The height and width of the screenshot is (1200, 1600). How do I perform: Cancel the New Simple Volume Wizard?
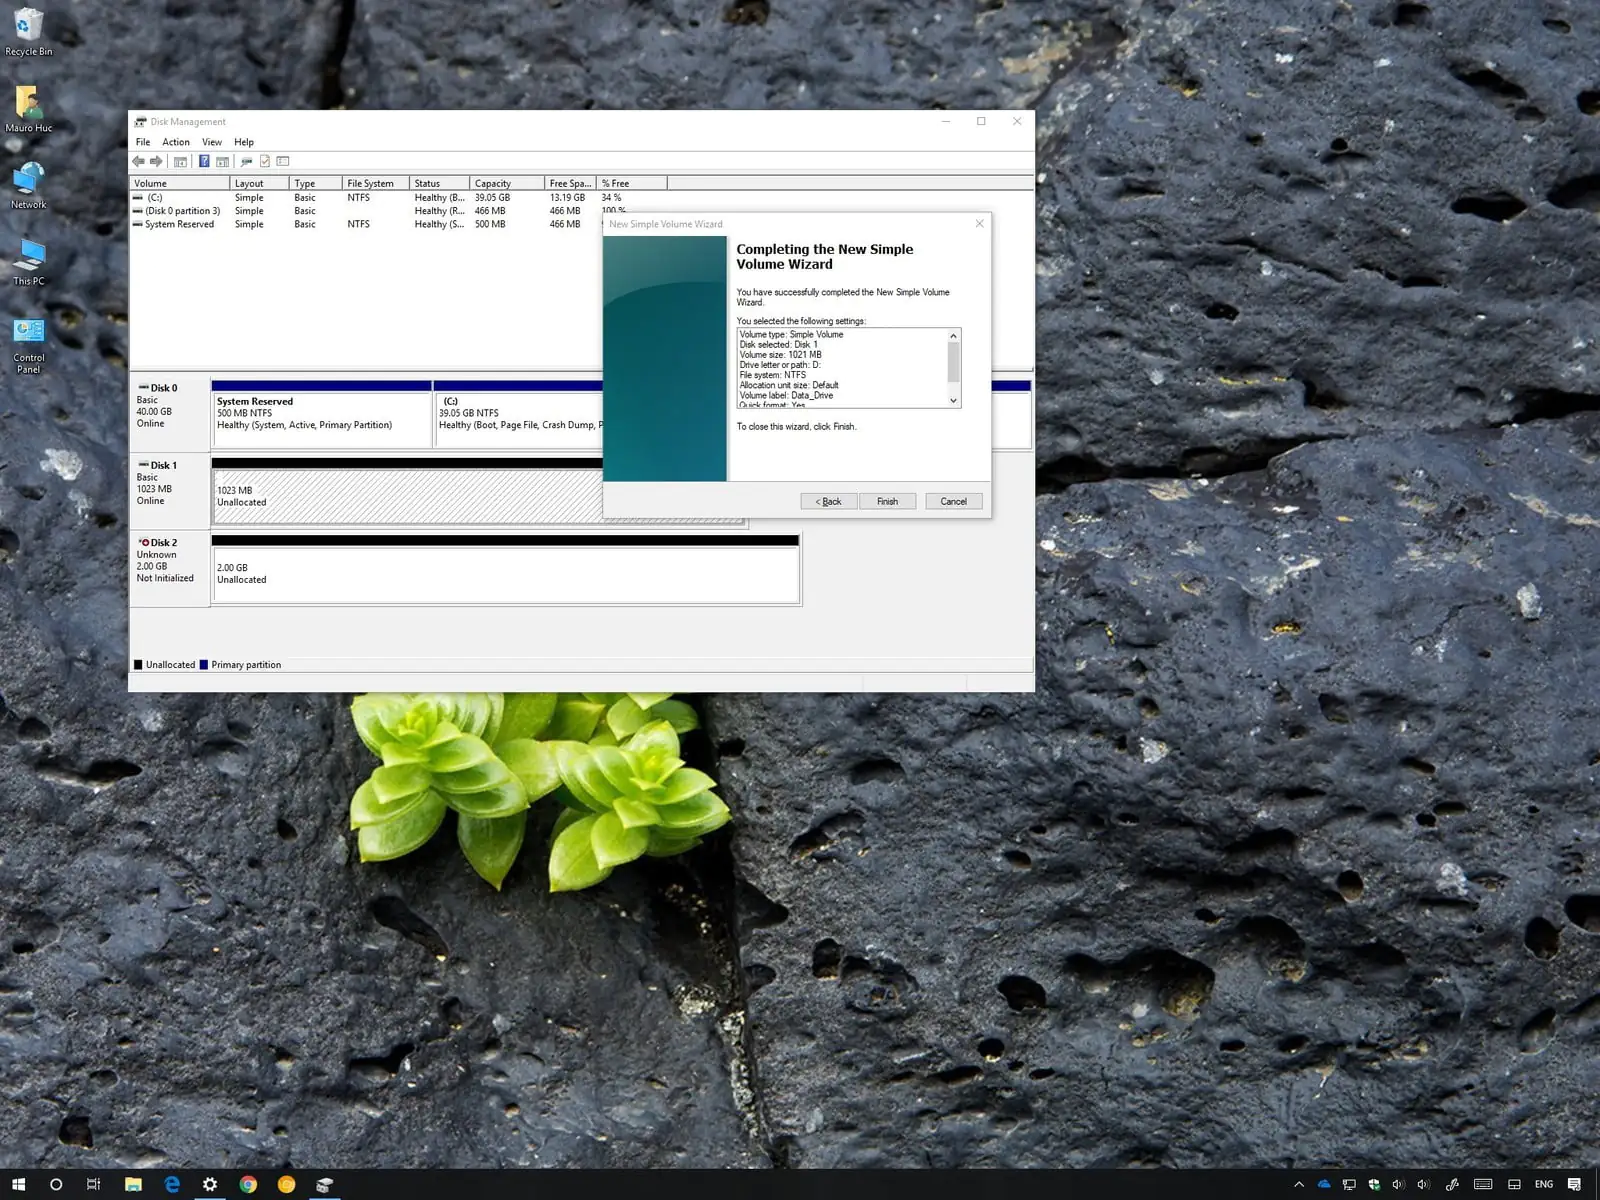point(953,501)
